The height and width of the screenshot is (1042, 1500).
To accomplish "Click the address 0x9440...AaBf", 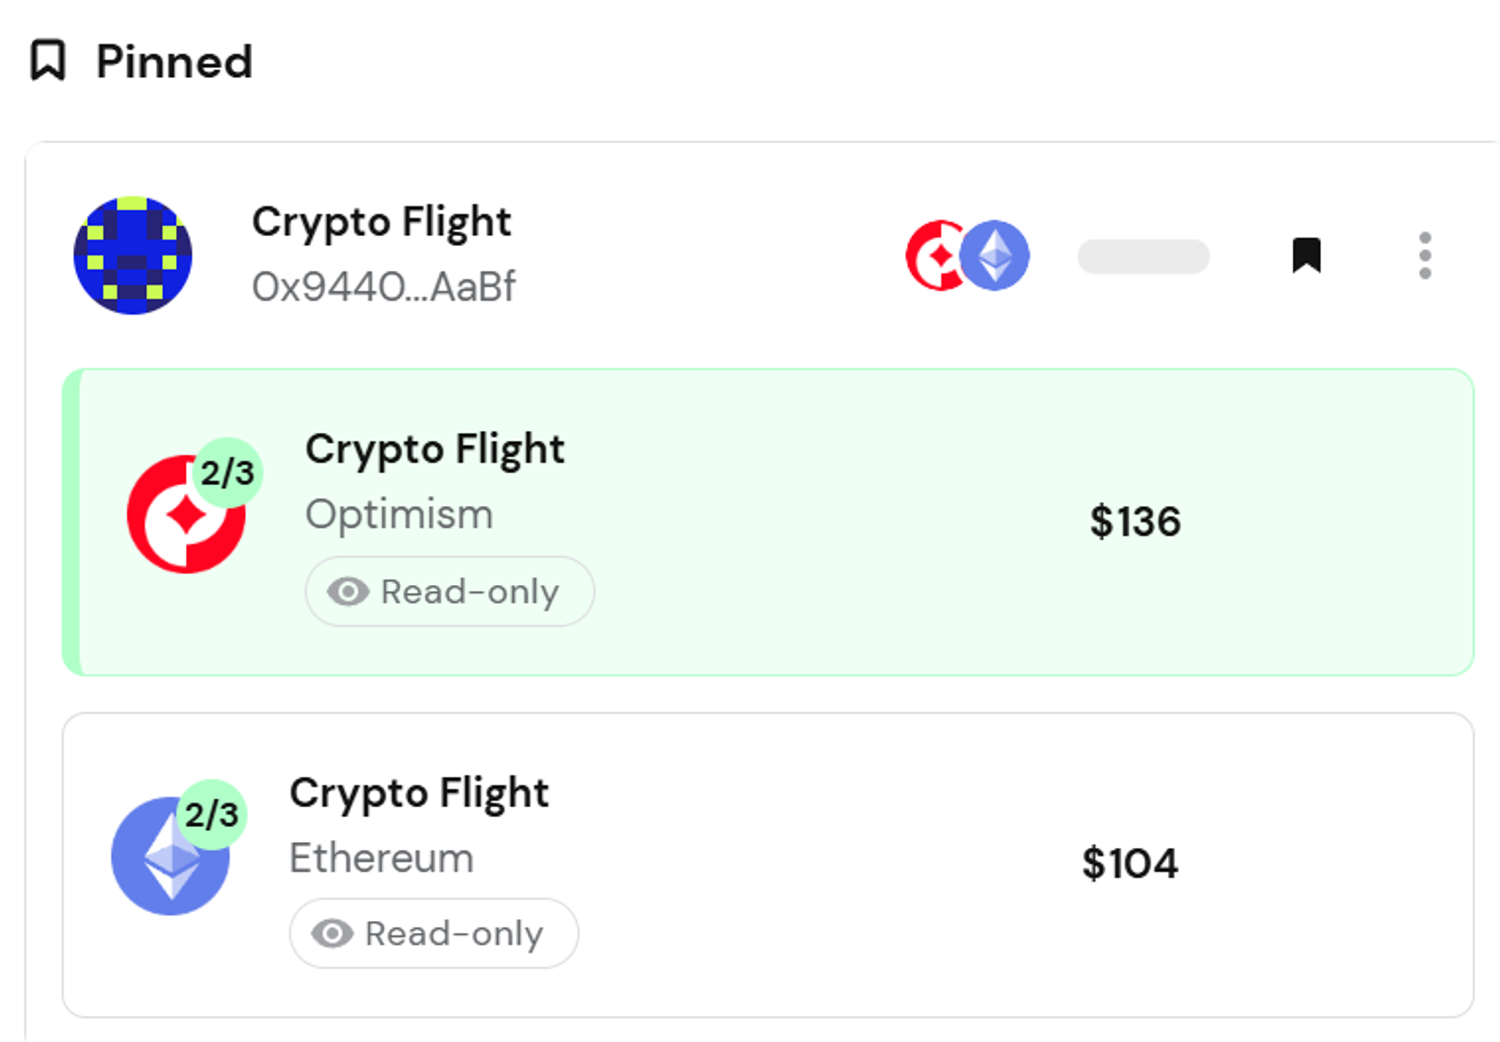I will (x=384, y=287).
